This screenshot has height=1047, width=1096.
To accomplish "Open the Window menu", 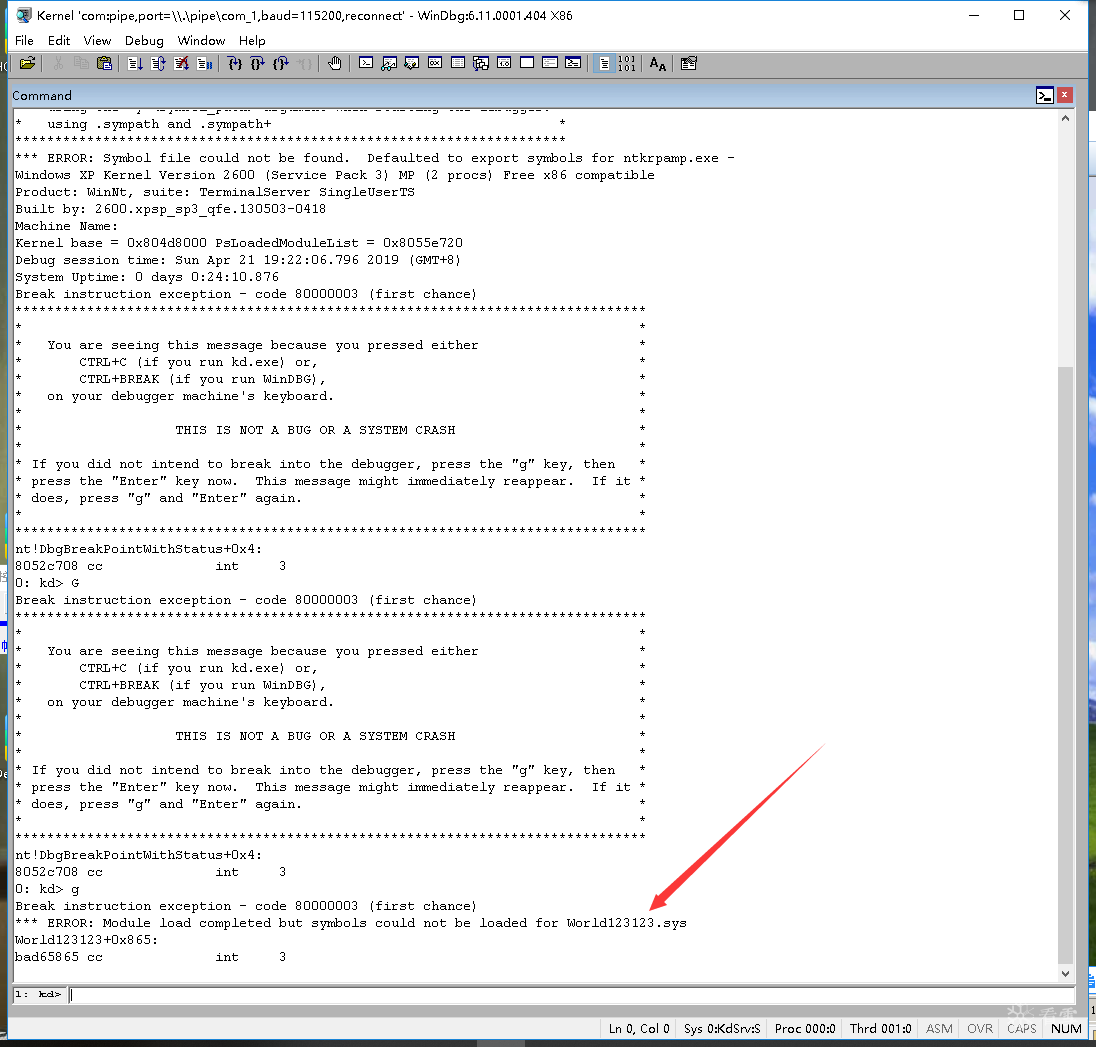I will 201,41.
